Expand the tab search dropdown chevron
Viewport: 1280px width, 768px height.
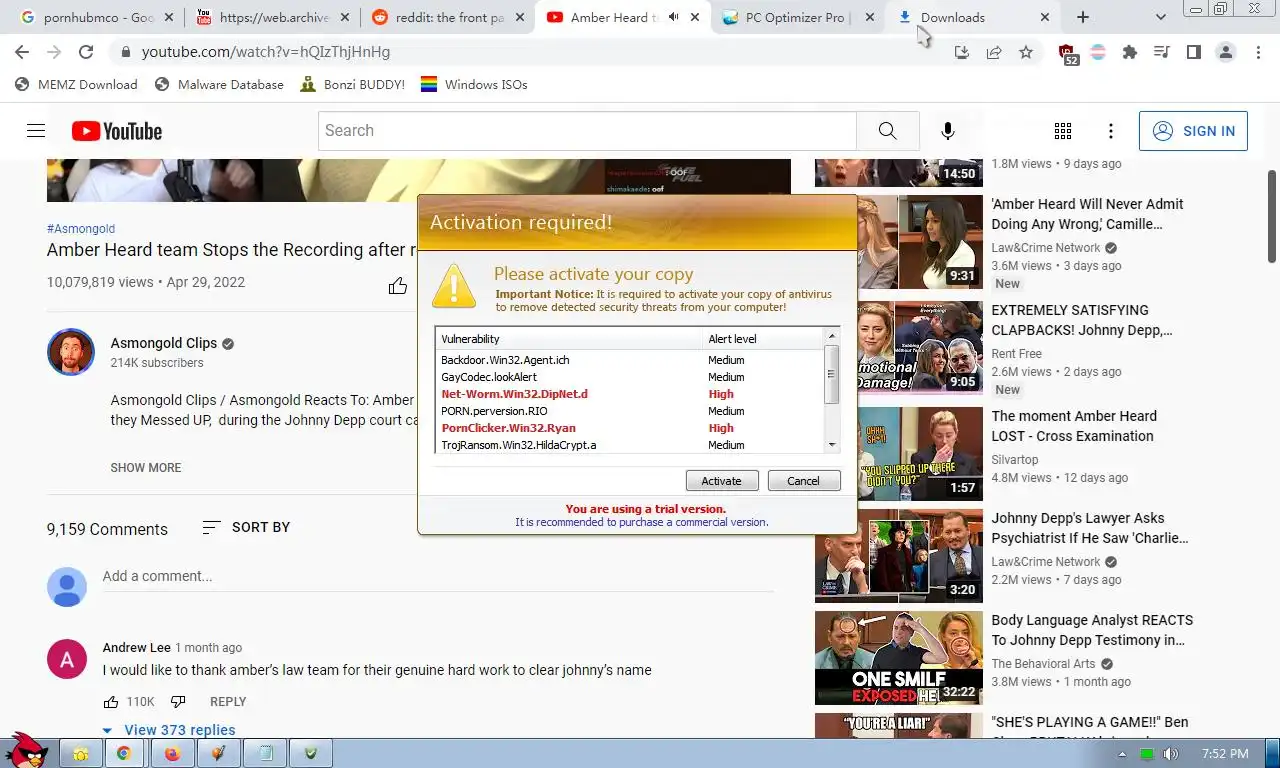tap(1160, 17)
